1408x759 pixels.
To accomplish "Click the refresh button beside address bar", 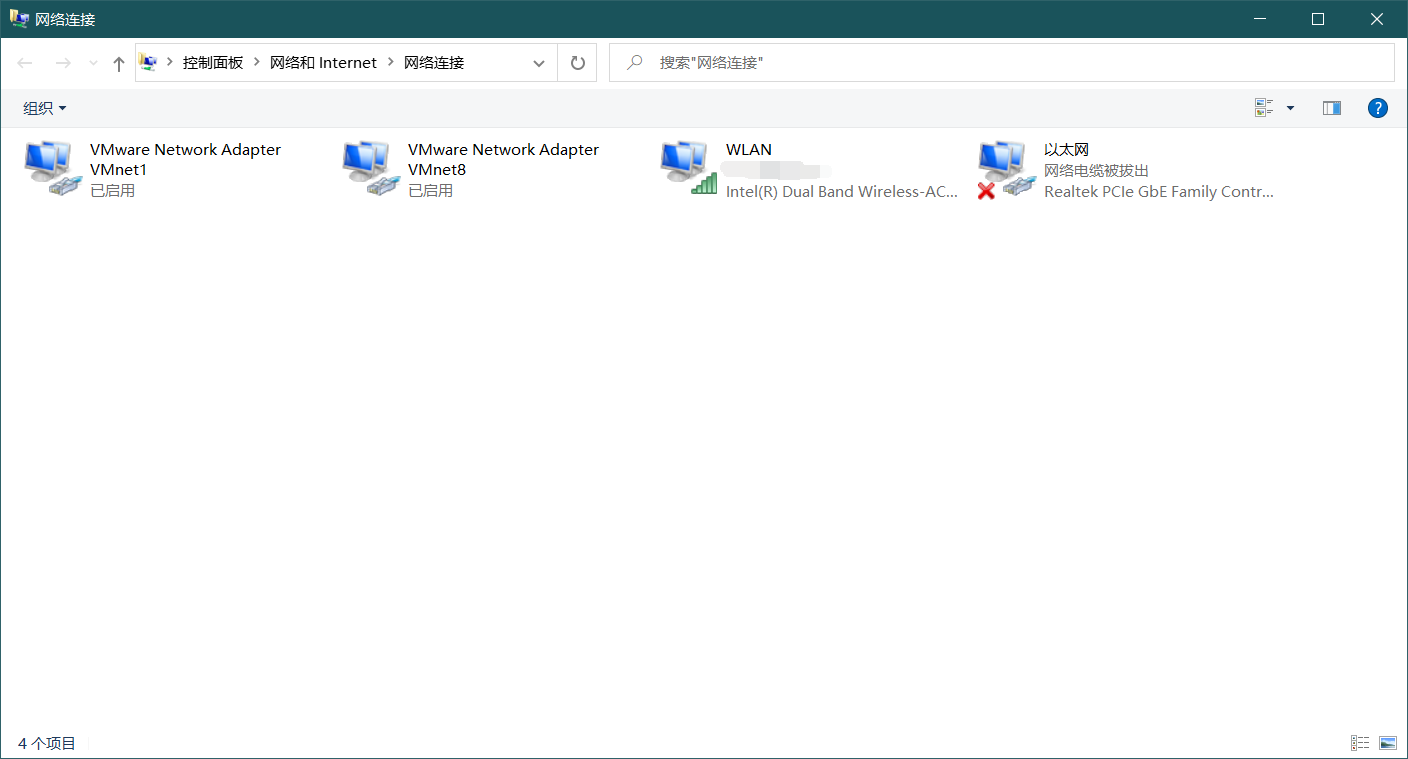I will pos(577,63).
